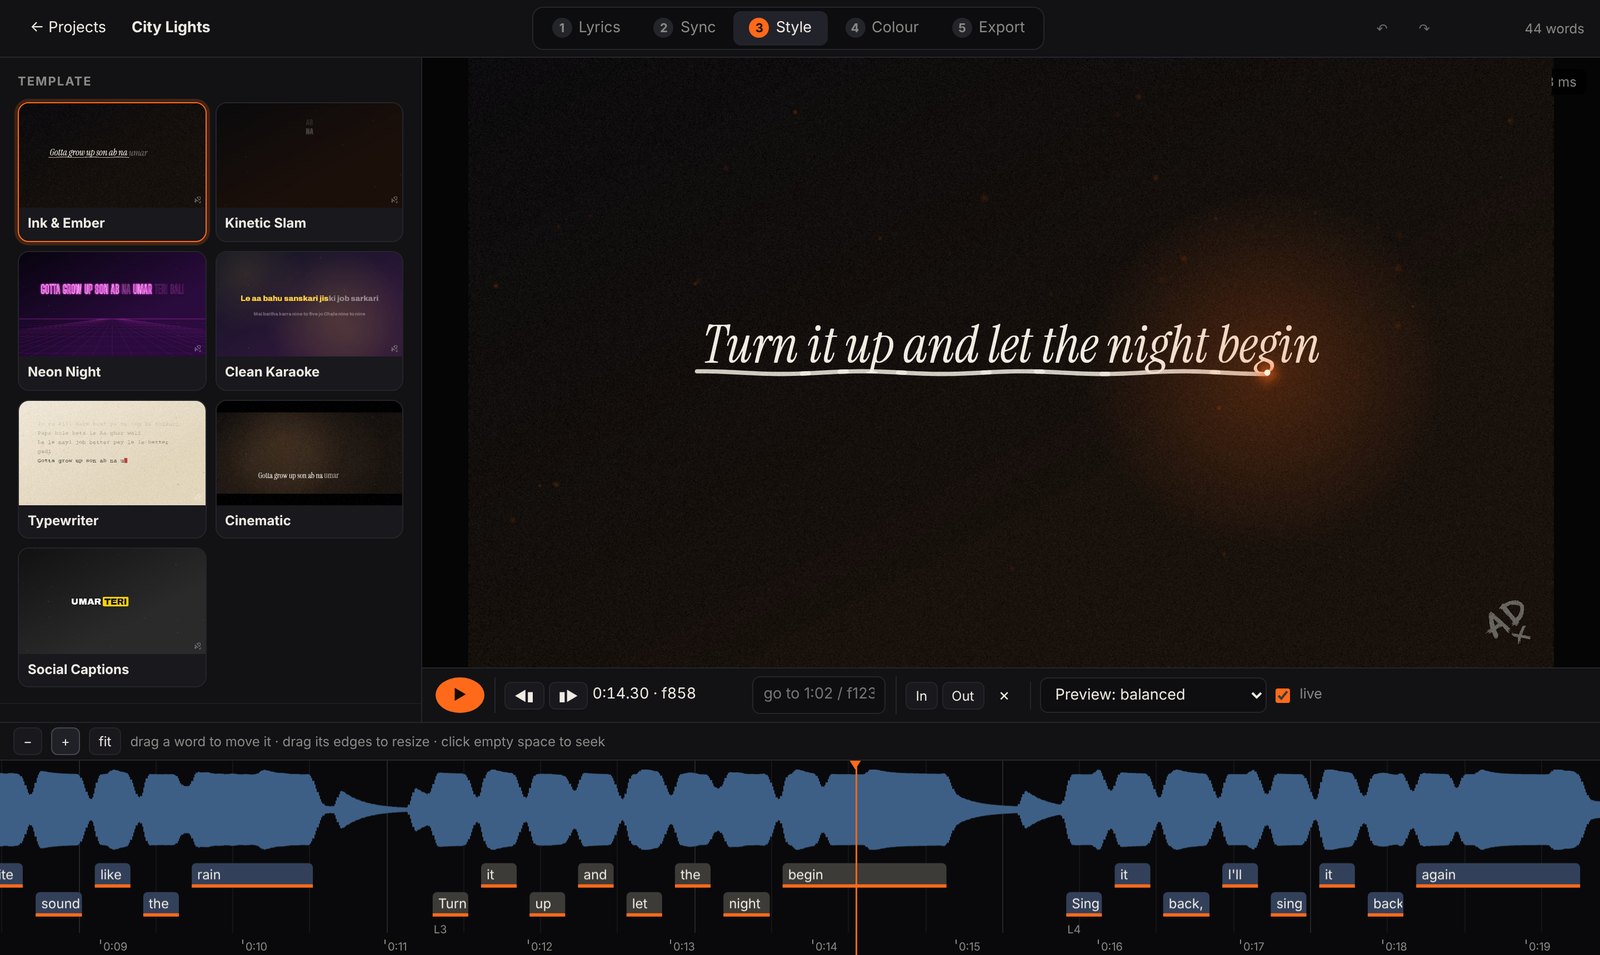Focus the go-to time field

point(818,694)
